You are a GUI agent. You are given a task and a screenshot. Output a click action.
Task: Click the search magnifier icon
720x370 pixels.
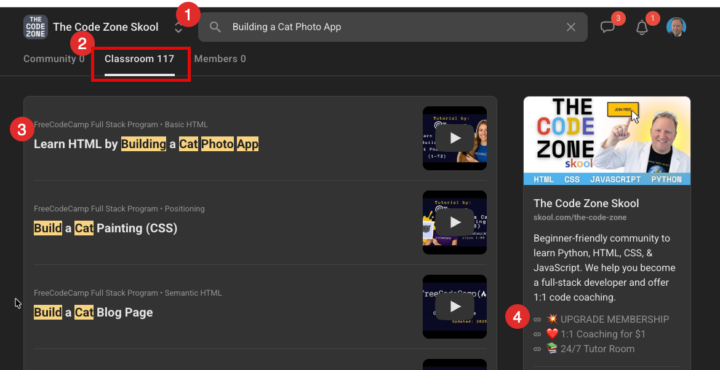pyautogui.click(x=215, y=27)
